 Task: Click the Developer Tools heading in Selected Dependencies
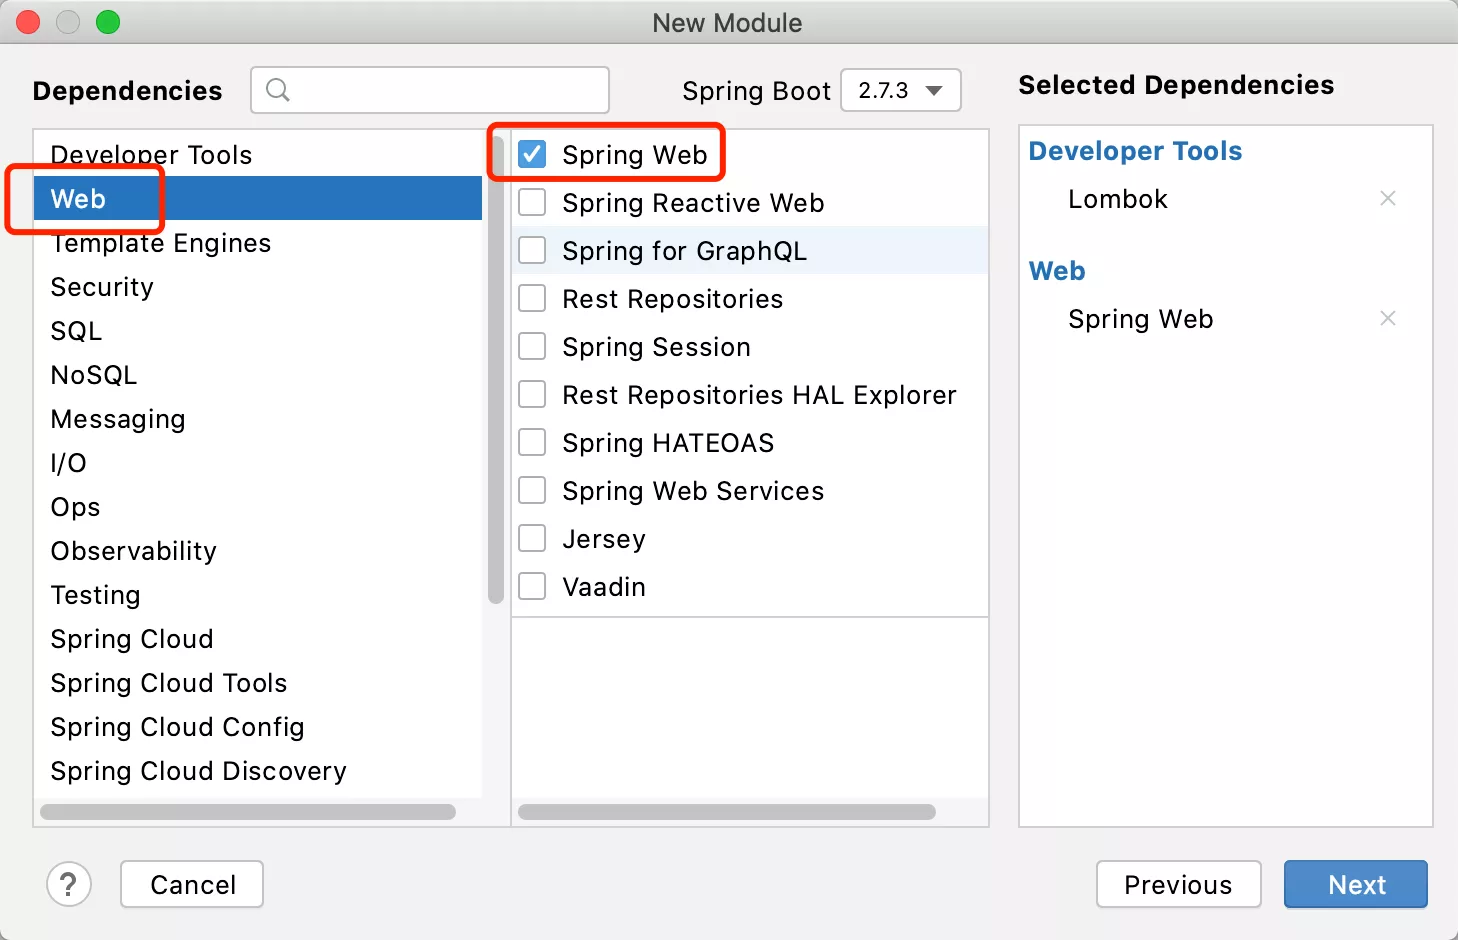point(1135,151)
